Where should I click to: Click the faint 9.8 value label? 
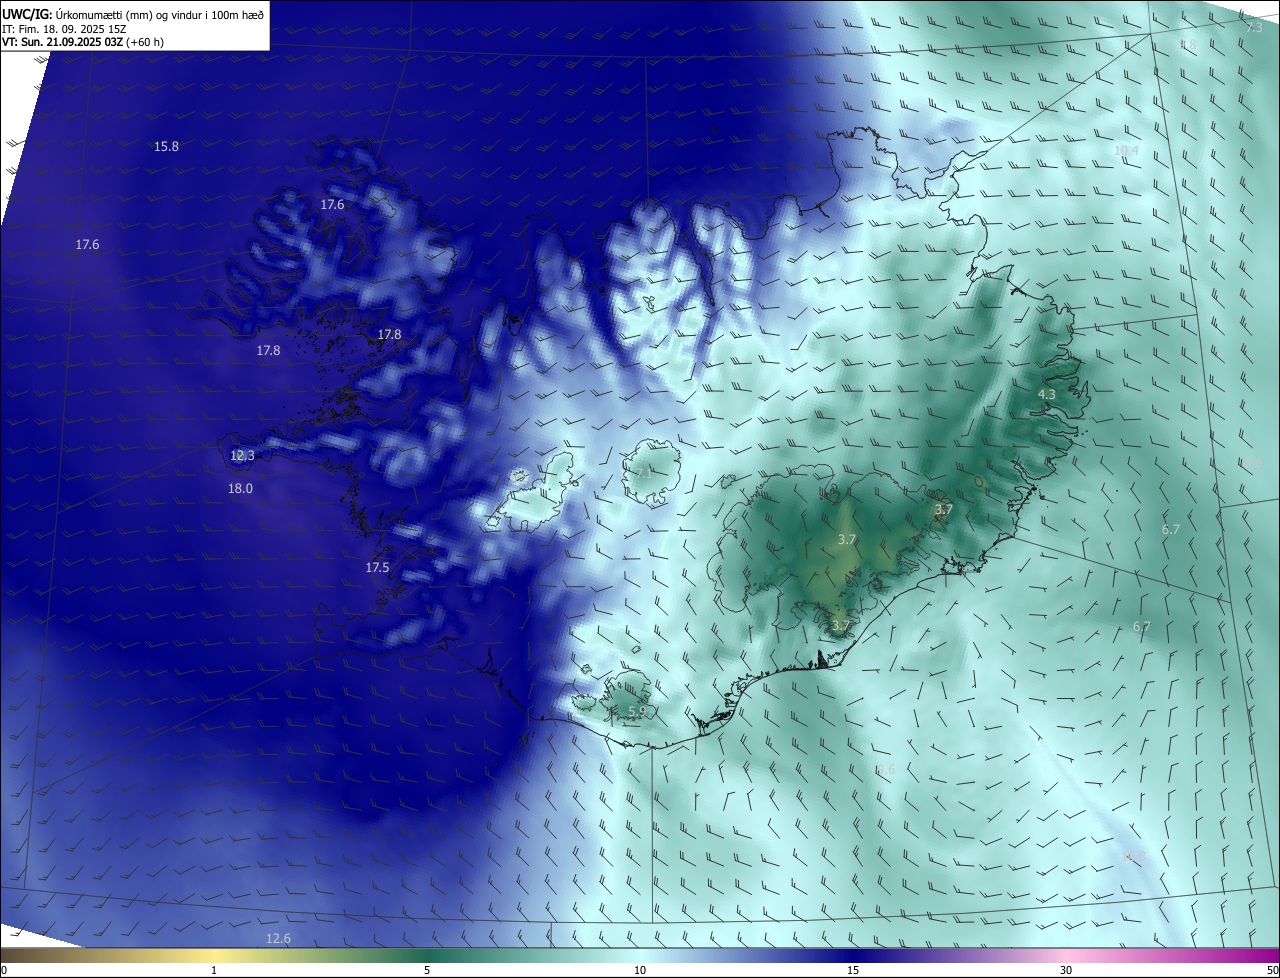click(1188, 45)
